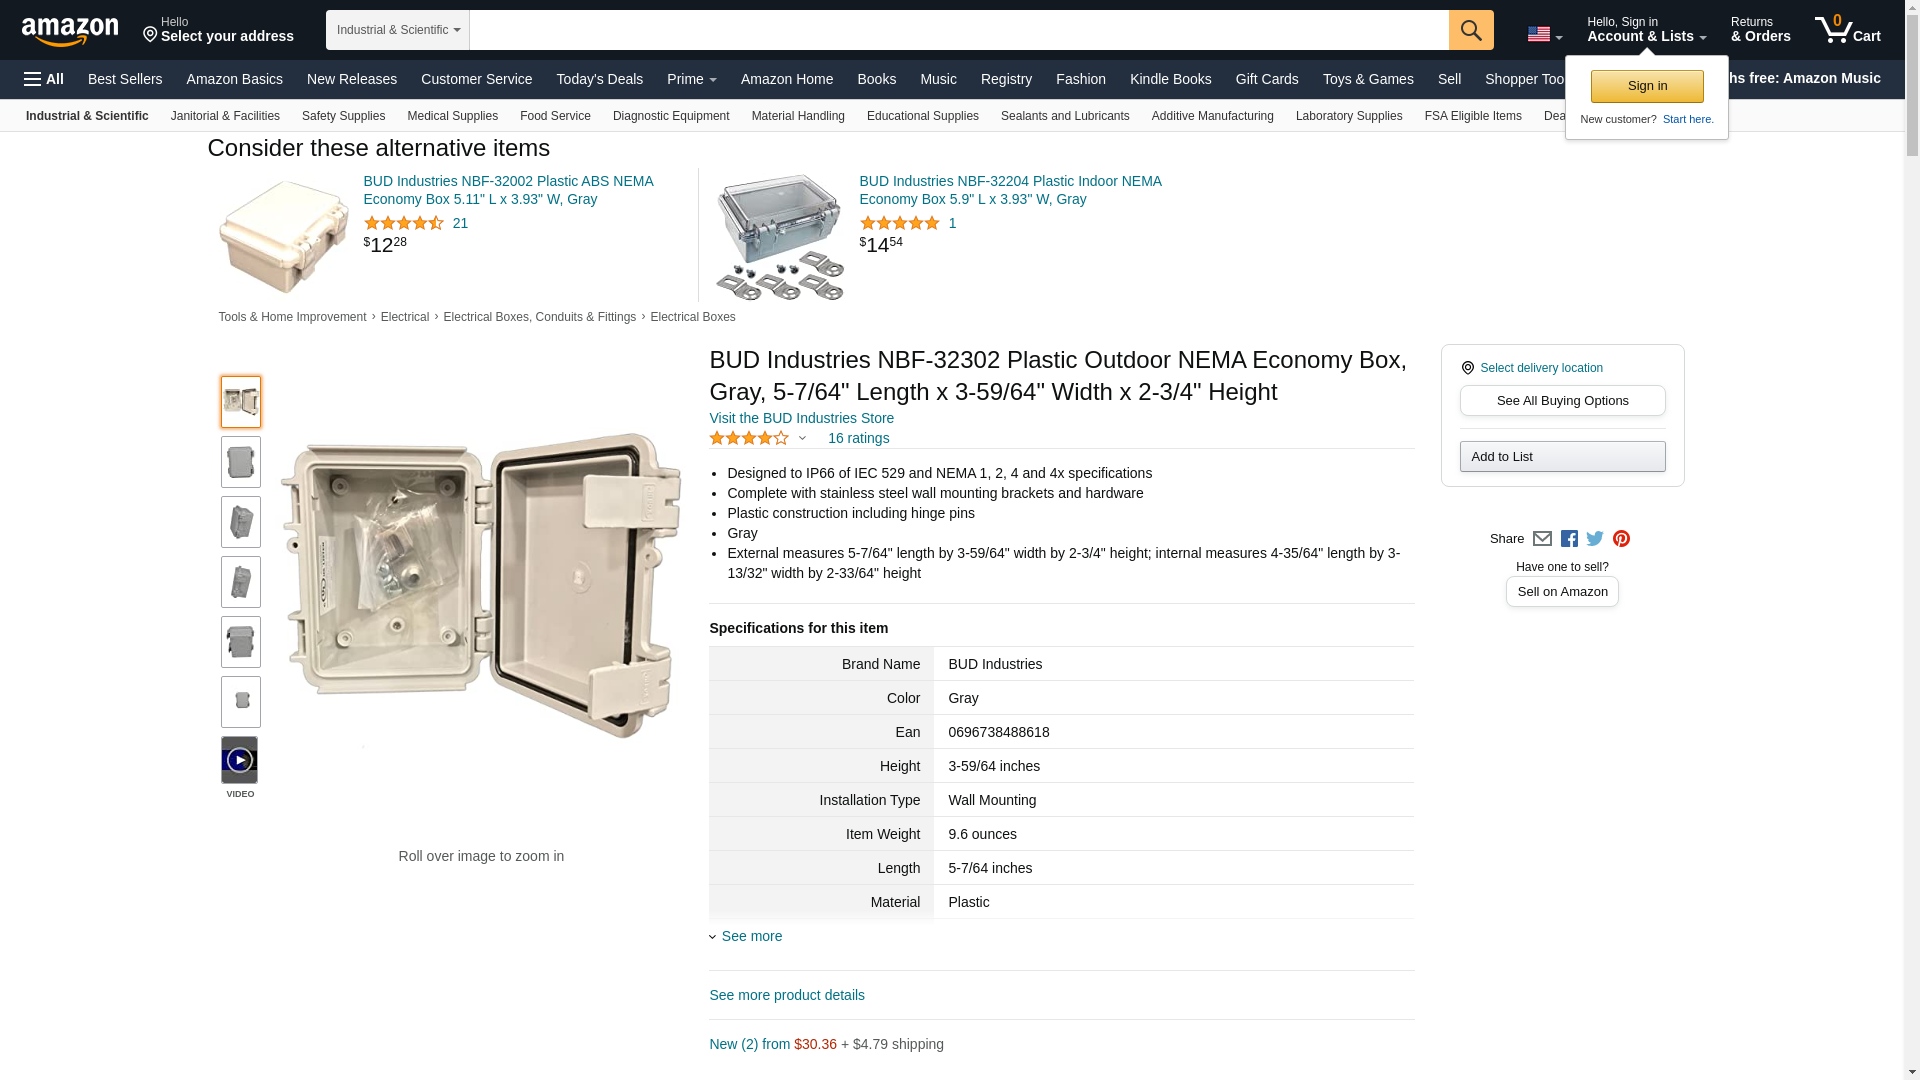Click See All Buying Options
This screenshot has height=1080, width=1920.
[x=1562, y=401]
